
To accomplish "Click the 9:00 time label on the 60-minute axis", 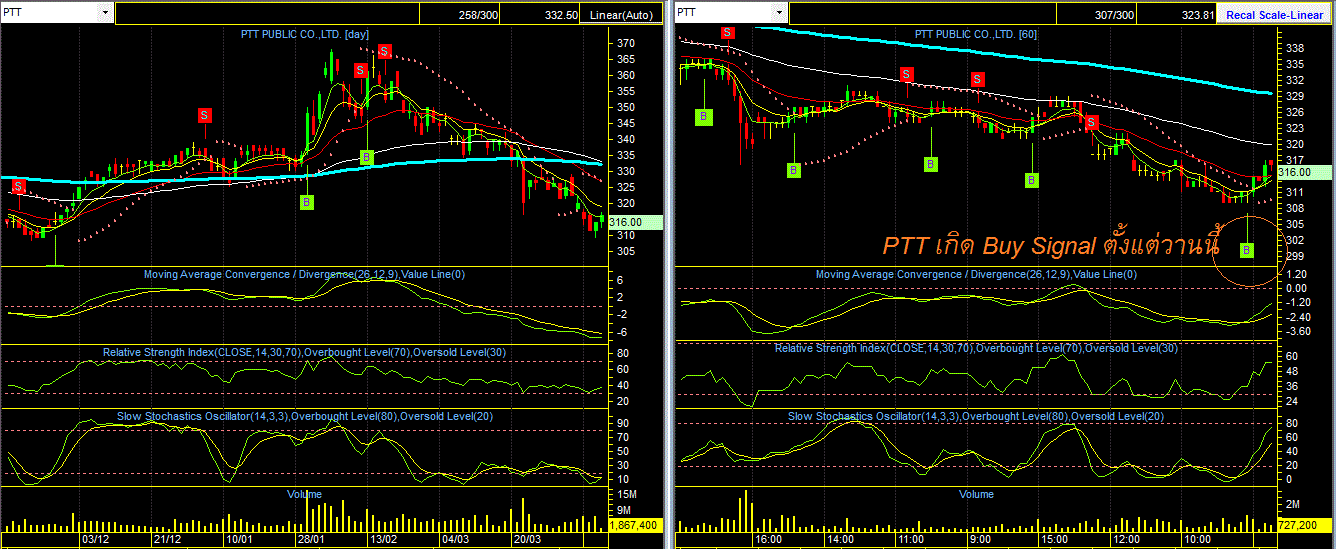I will click(981, 539).
